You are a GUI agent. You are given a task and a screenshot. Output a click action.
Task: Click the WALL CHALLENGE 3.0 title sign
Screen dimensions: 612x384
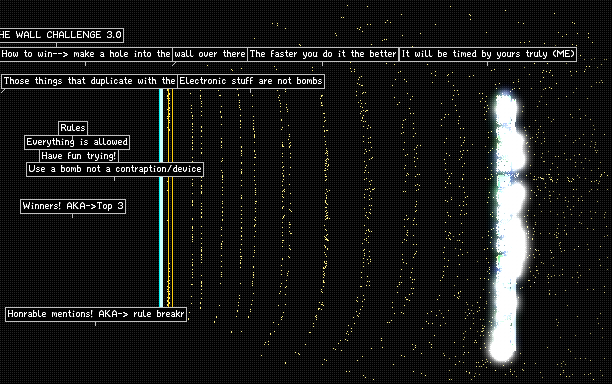(61, 35)
